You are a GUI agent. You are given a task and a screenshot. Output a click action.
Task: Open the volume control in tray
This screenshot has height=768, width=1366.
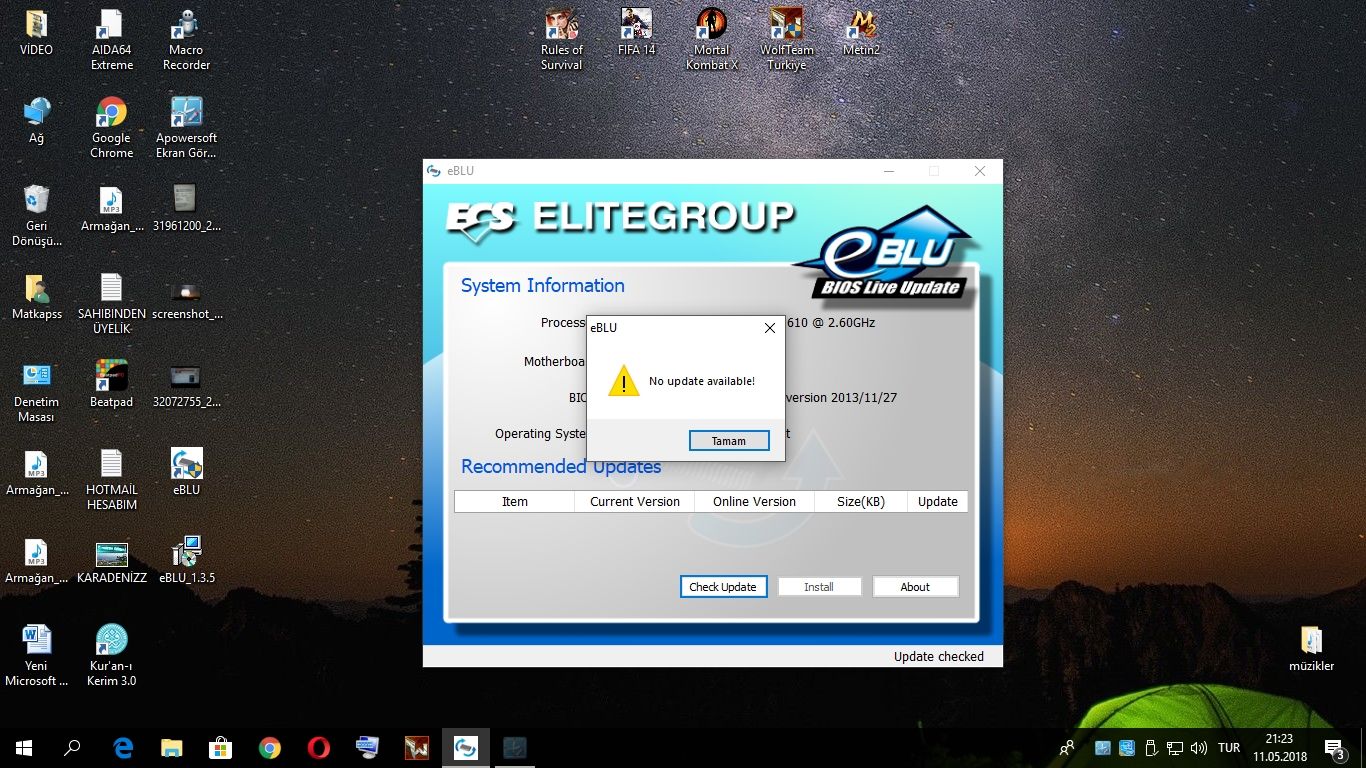1199,747
